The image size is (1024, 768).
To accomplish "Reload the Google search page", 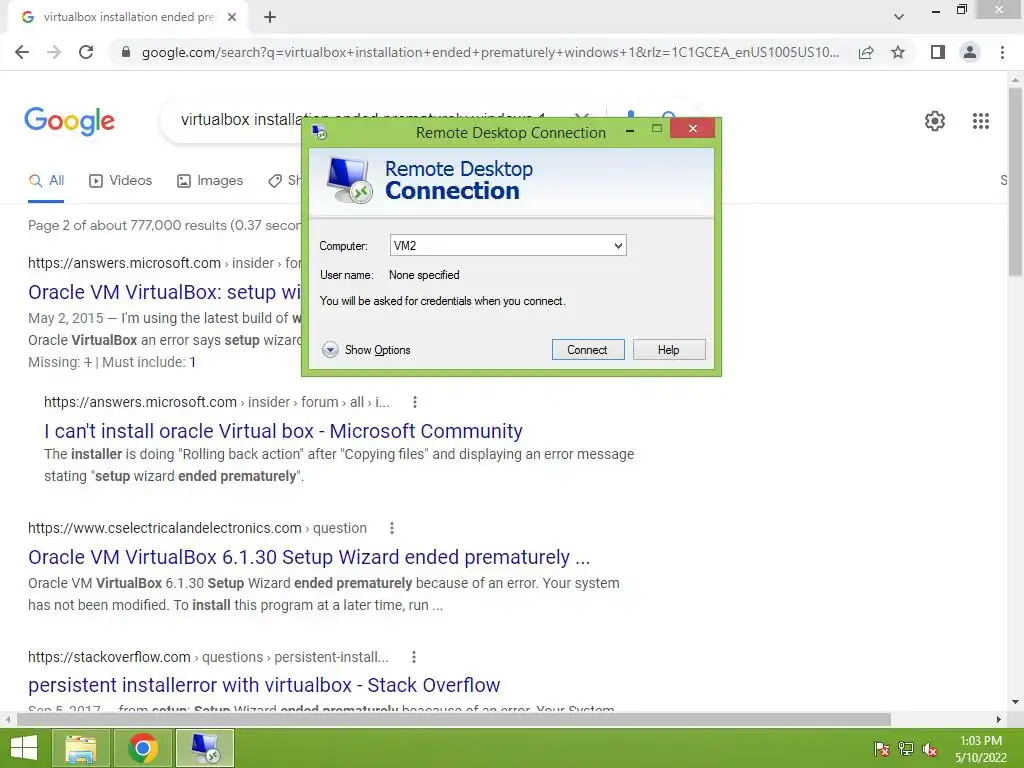I will click(86, 52).
